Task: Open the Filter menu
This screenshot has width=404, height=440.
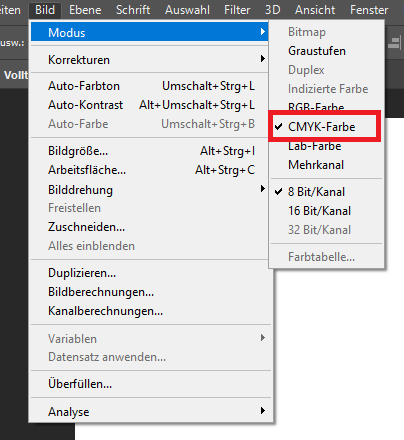Action: (x=237, y=10)
